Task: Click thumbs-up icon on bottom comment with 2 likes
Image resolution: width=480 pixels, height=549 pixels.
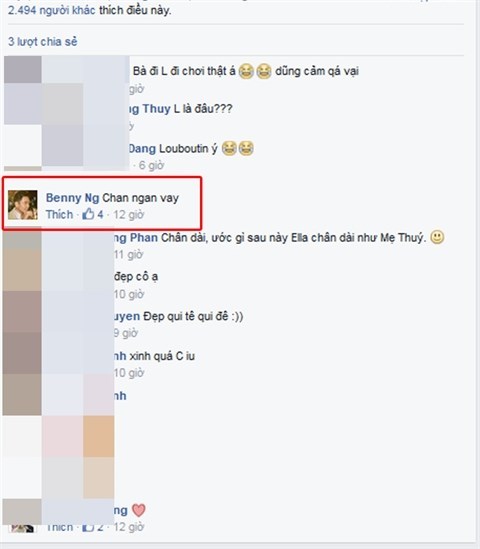Action: tap(88, 527)
